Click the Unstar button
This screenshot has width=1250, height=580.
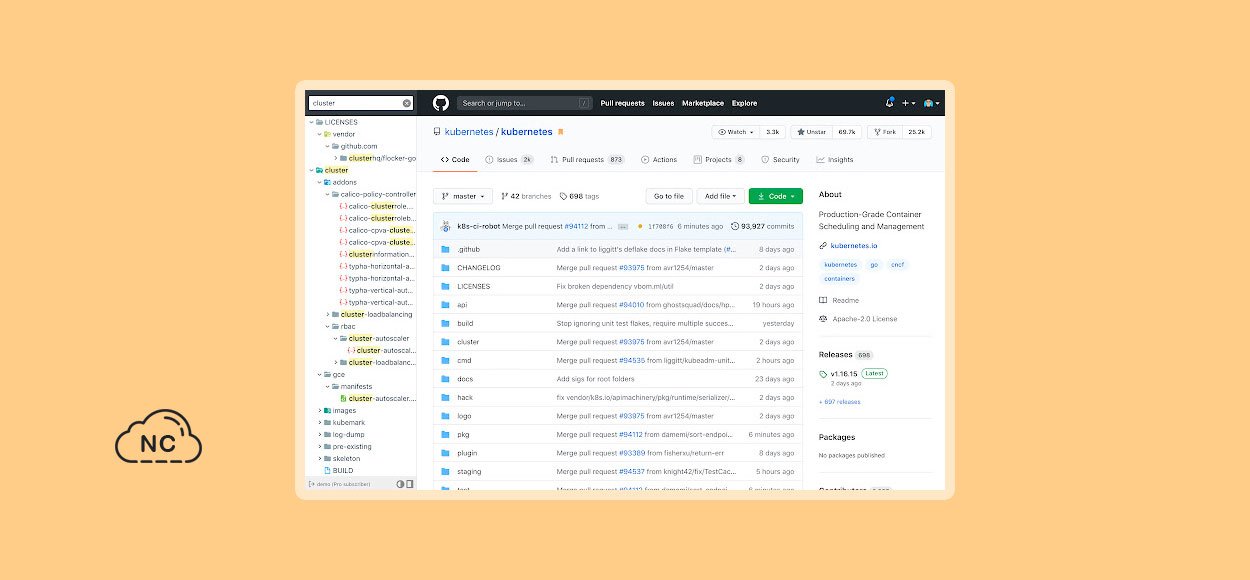pos(811,132)
